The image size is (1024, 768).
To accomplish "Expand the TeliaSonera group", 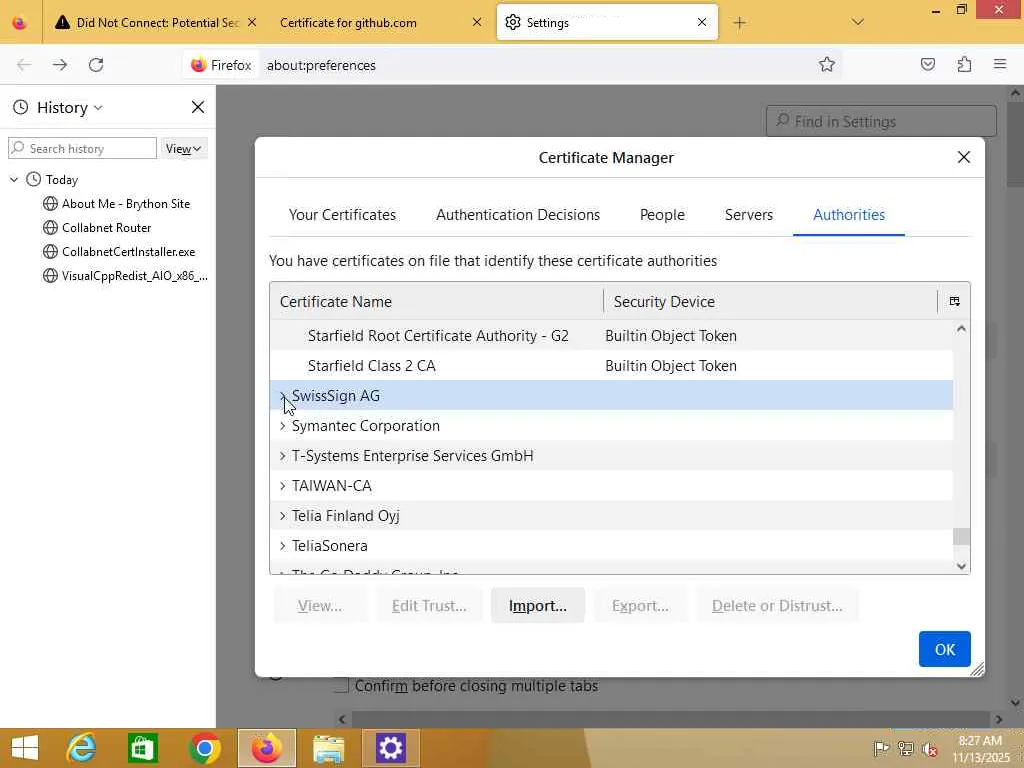I will point(282,545).
